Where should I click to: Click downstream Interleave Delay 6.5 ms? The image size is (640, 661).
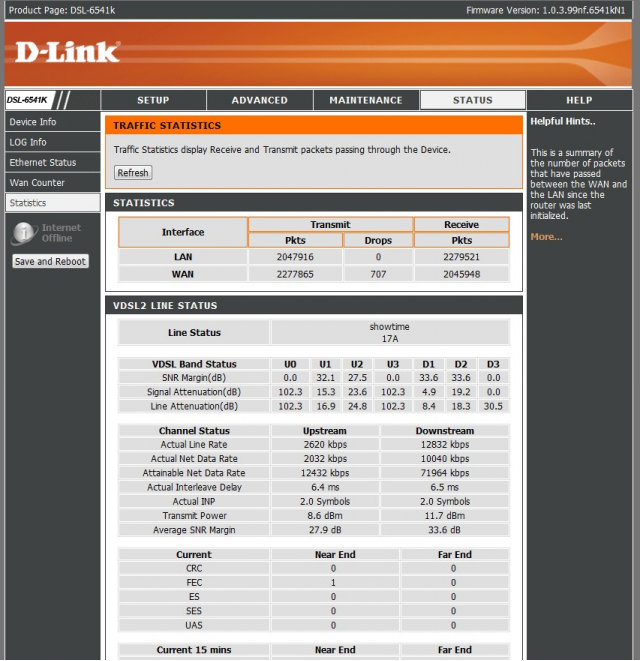coord(445,487)
